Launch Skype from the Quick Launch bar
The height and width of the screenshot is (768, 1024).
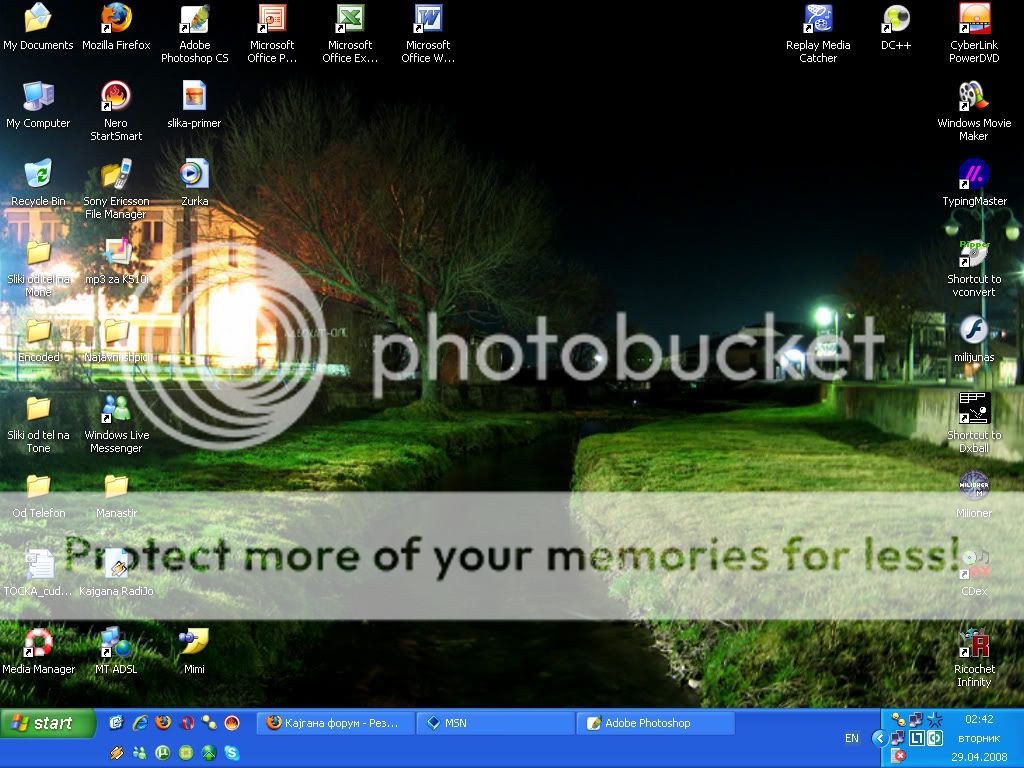coord(232,753)
